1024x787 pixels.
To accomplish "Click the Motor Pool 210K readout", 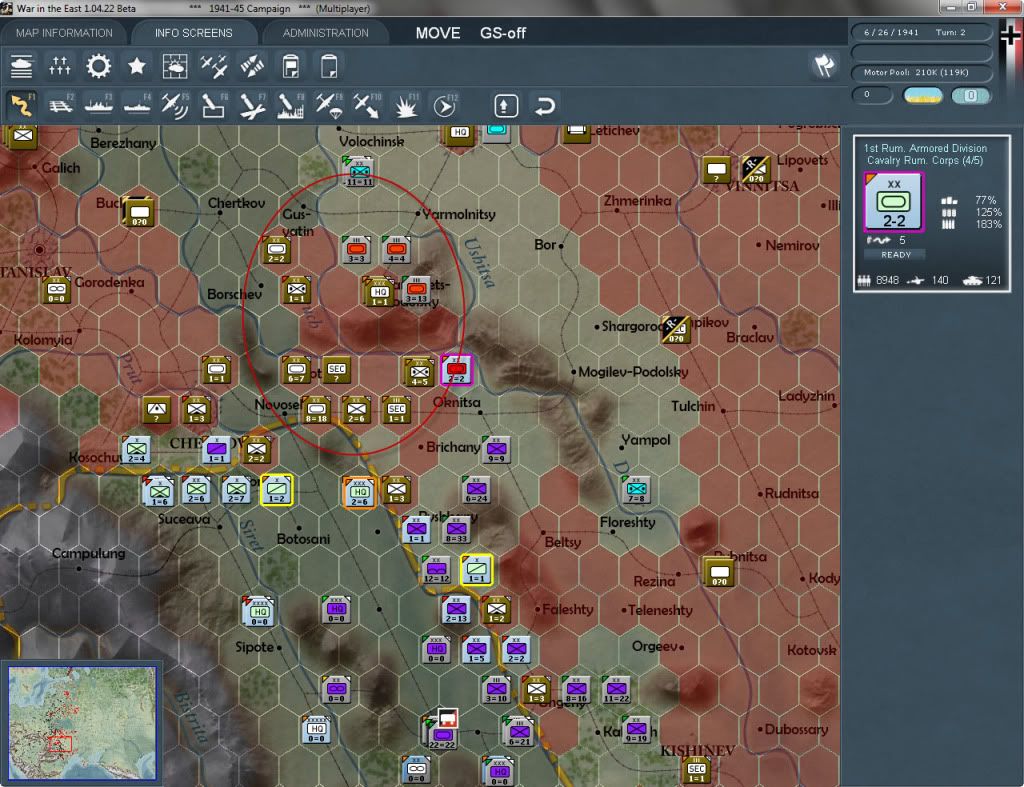I will tap(921, 72).
